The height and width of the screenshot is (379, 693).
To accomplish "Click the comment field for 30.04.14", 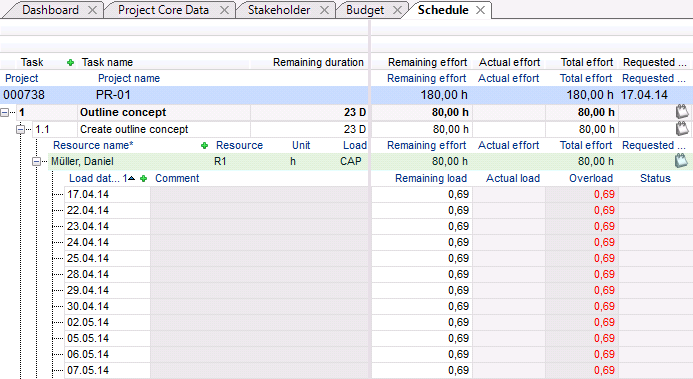I will tap(259, 306).
